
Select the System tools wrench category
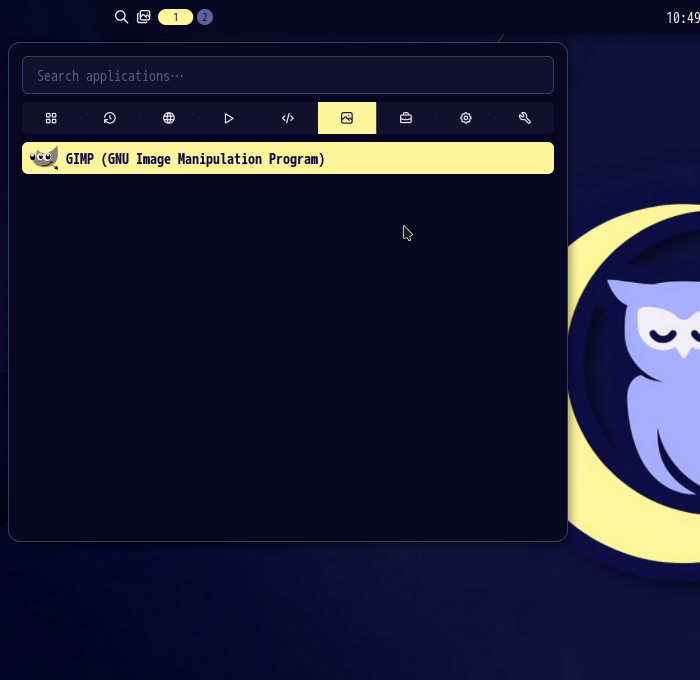(525, 118)
